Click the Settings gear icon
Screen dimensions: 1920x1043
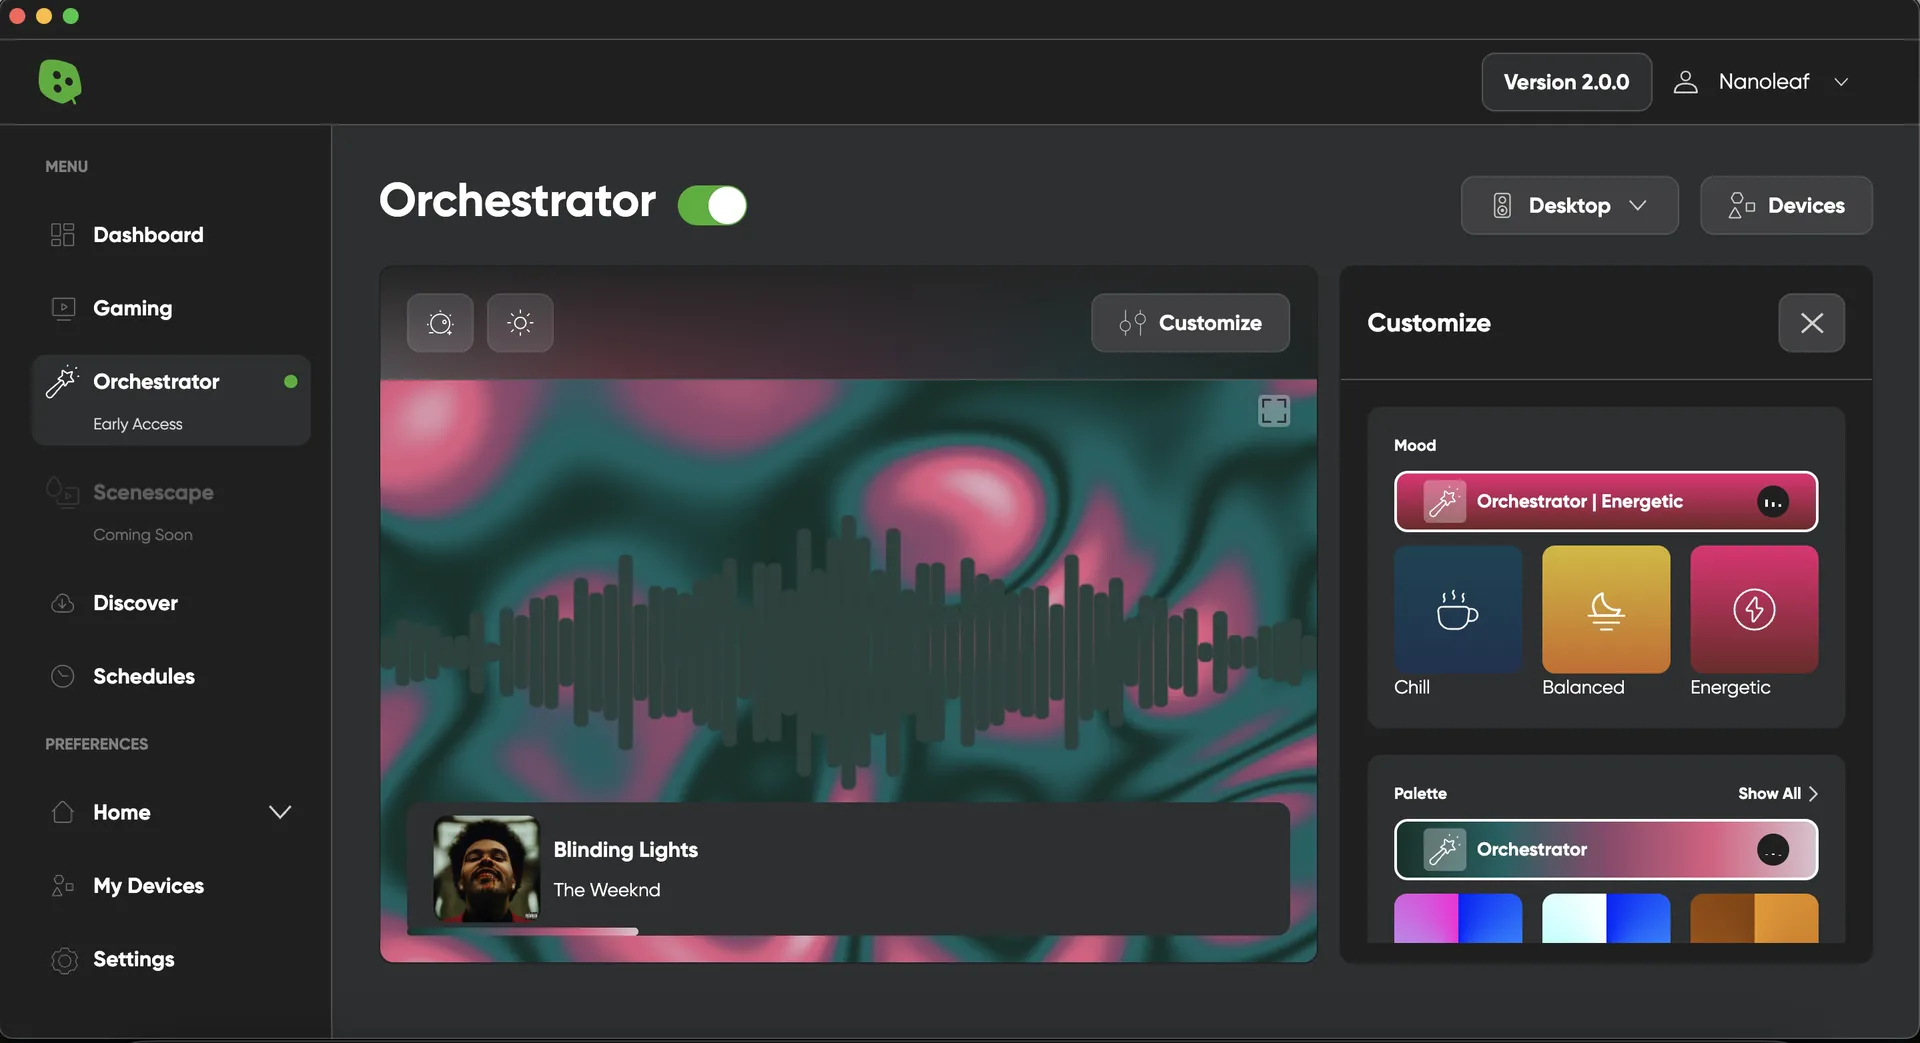click(64, 960)
